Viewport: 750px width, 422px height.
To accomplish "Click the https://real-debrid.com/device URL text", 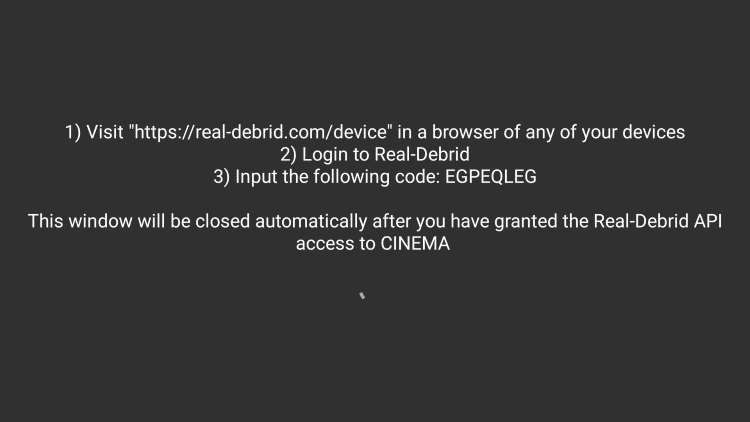I will point(261,132).
